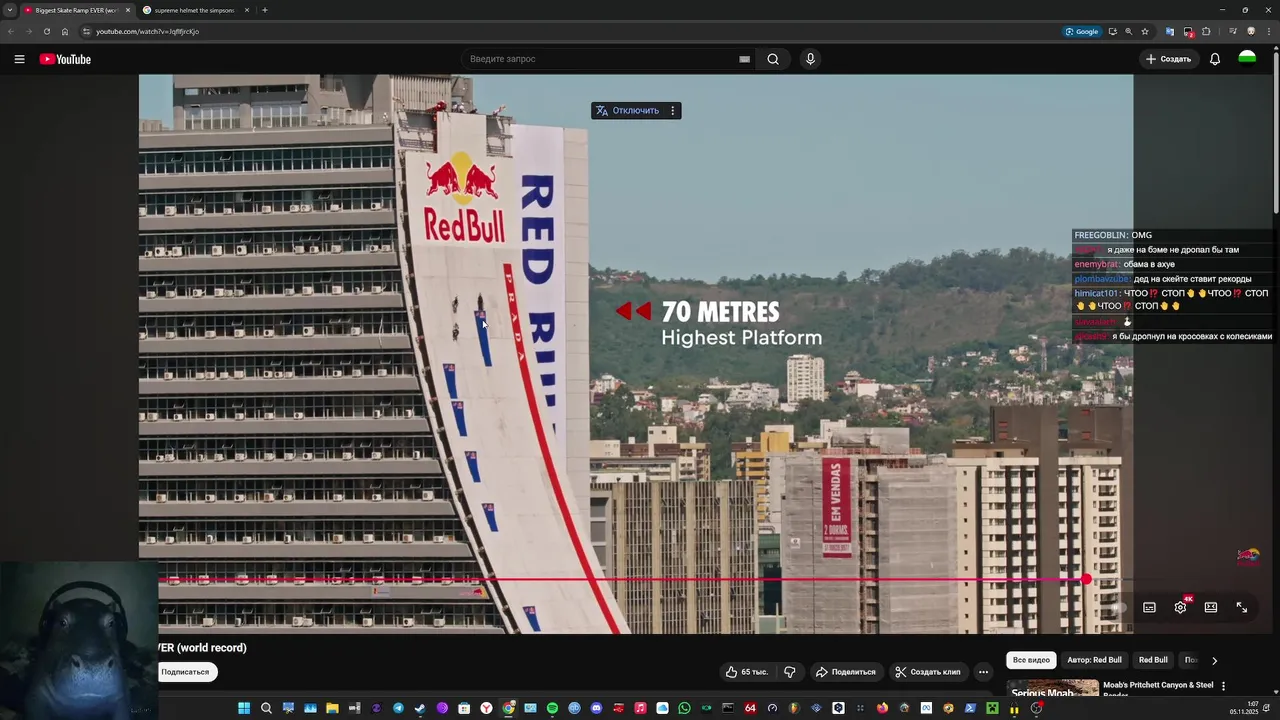Open player settings gear with 4K badge
This screenshot has height=720, width=1280.
tap(1181, 607)
